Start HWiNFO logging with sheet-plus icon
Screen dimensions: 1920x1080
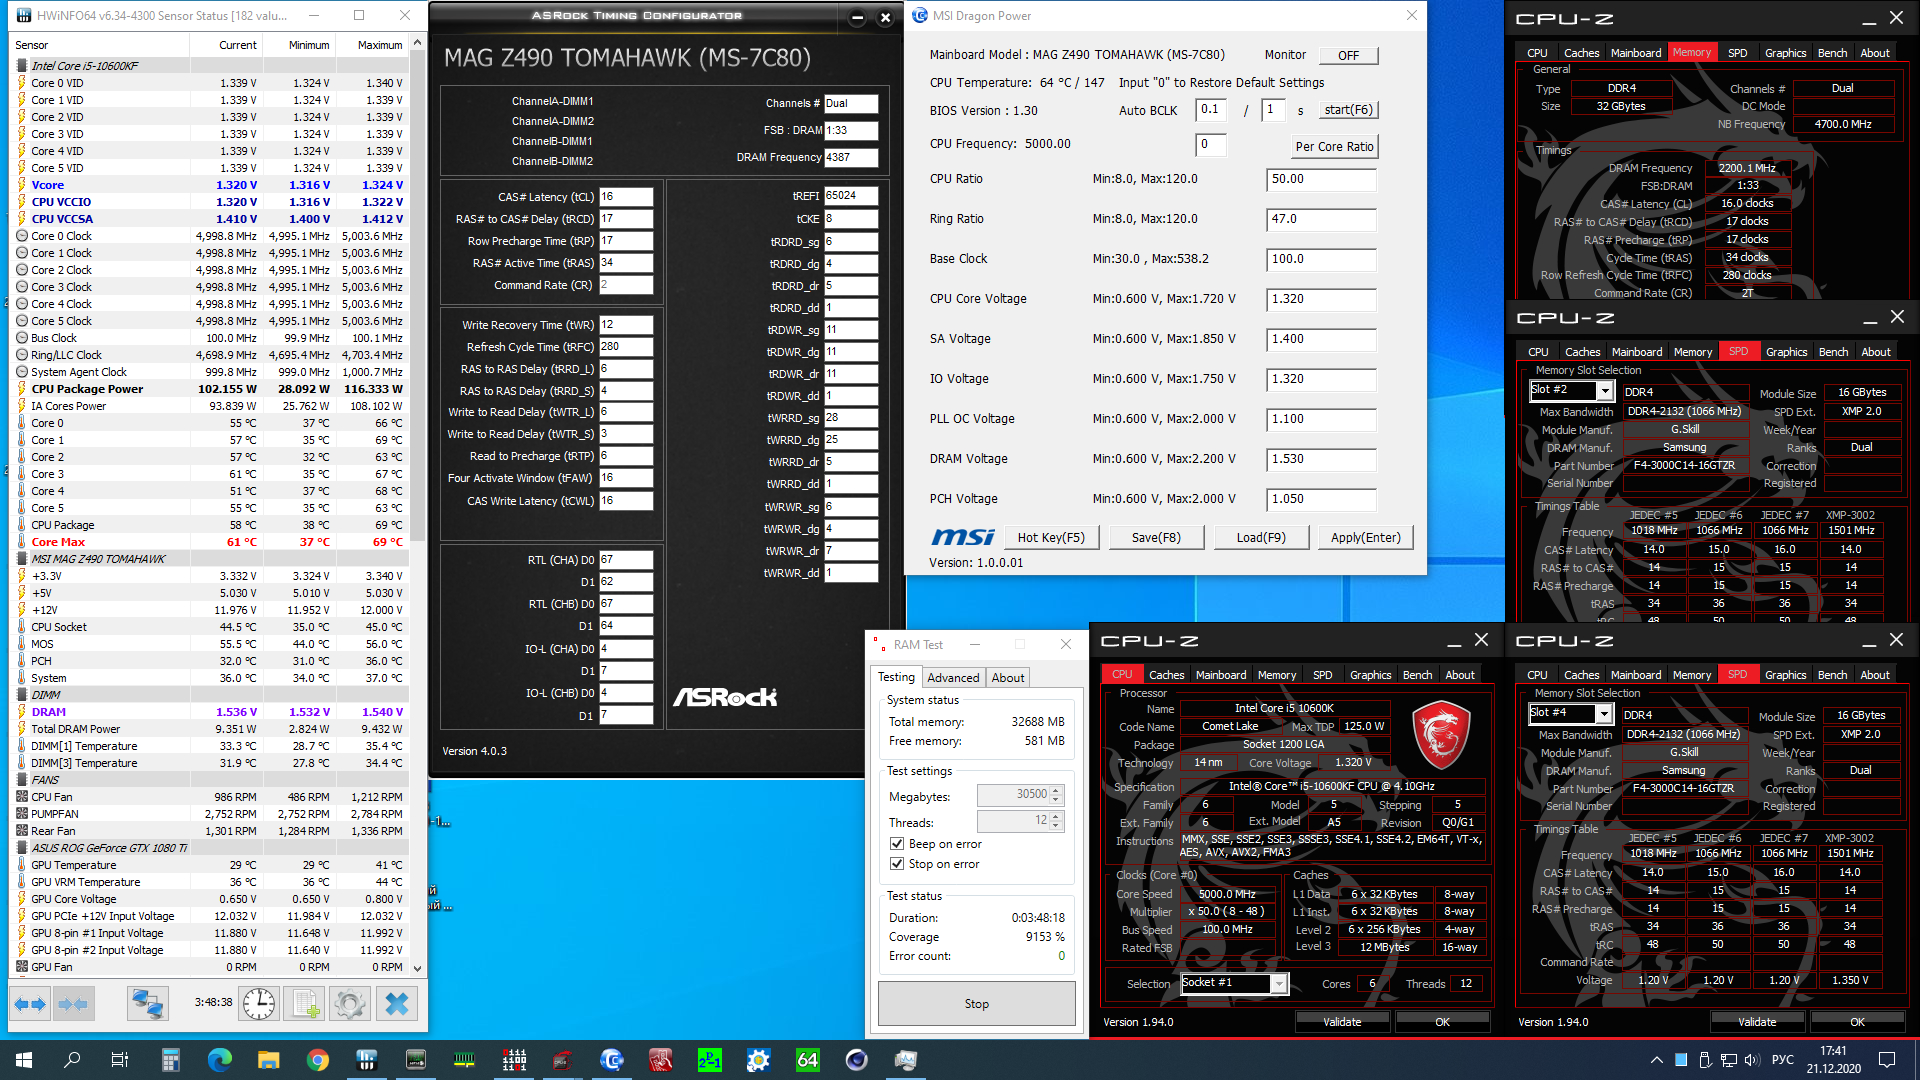click(x=305, y=1003)
